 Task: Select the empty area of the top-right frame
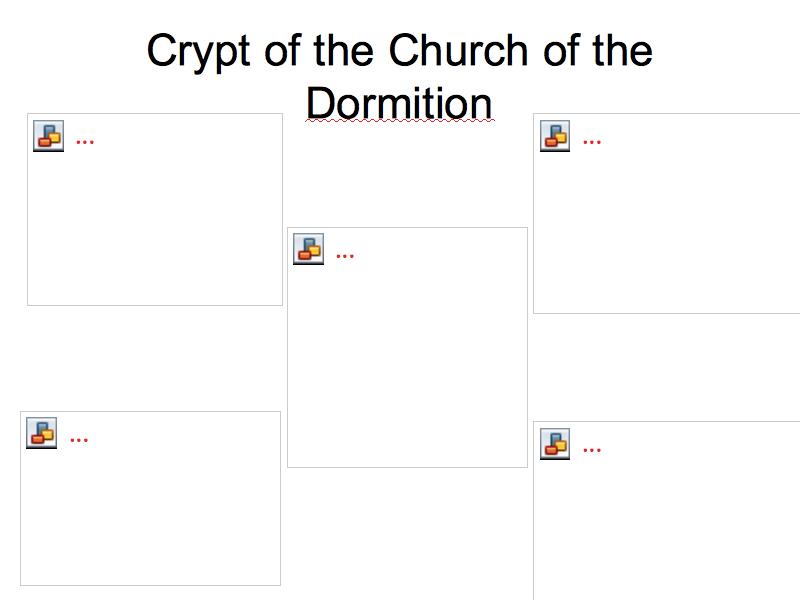pos(666,230)
